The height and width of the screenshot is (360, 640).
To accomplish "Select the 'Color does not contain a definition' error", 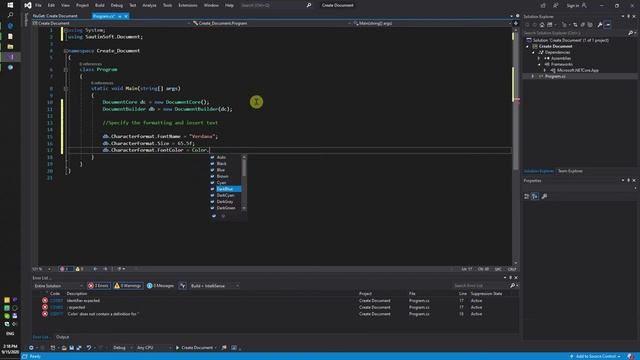I will 276,314.
